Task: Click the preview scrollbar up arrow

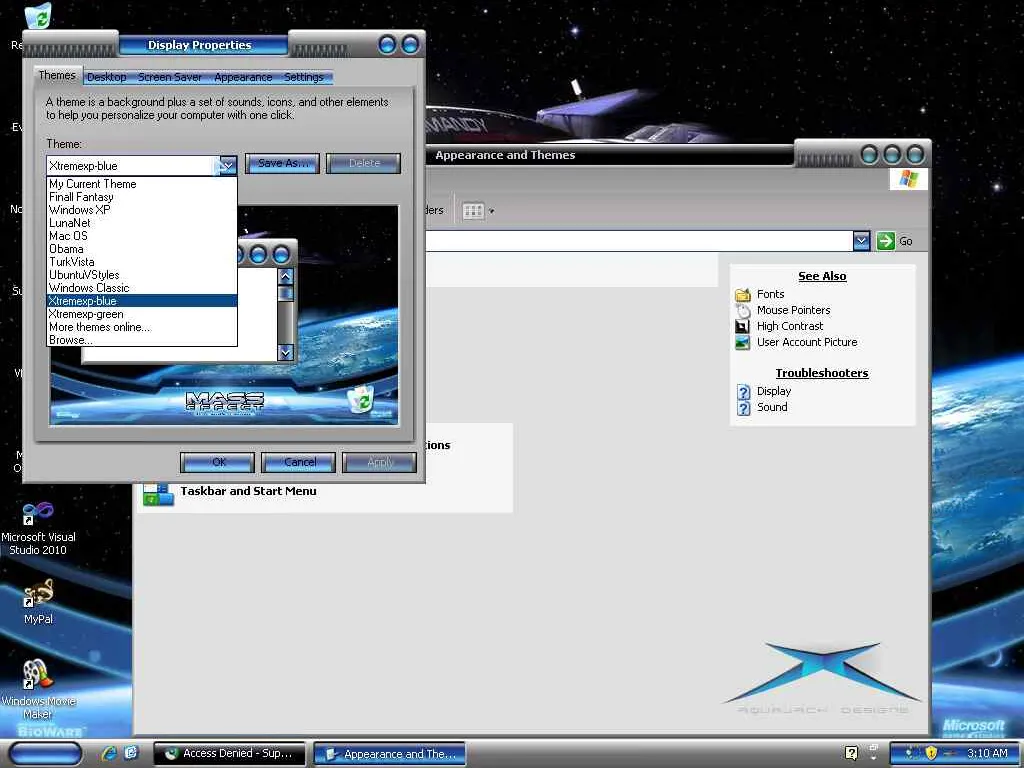Action: pyautogui.click(x=285, y=276)
